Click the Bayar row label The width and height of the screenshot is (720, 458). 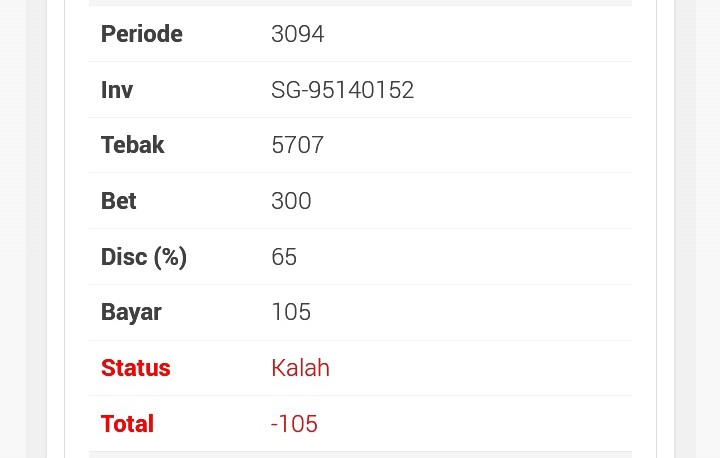coord(131,312)
